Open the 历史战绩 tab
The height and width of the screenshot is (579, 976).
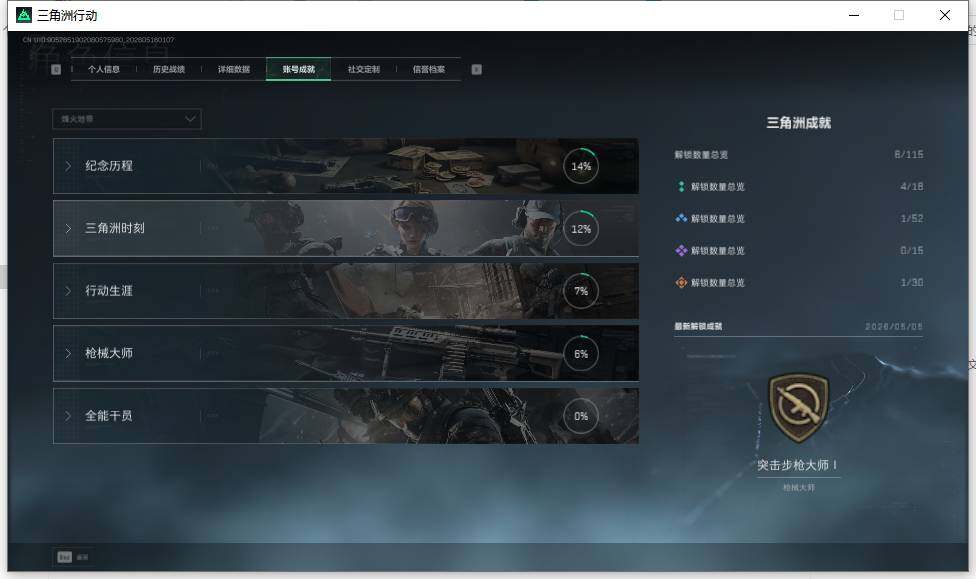[169, 69]
